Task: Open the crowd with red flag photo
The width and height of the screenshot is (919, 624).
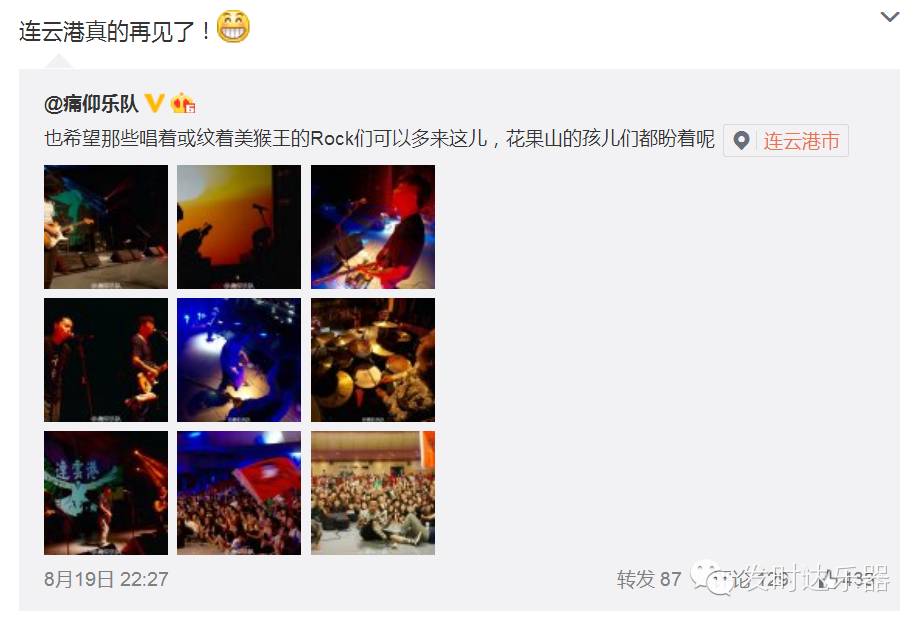Action: [239, 493]
